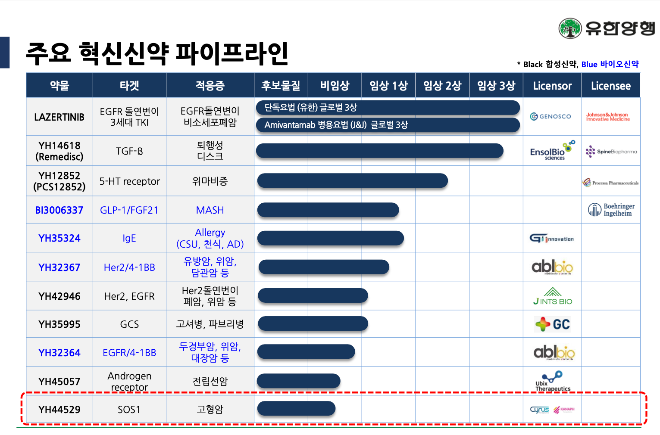Click the 후보물질 column header

281,85
